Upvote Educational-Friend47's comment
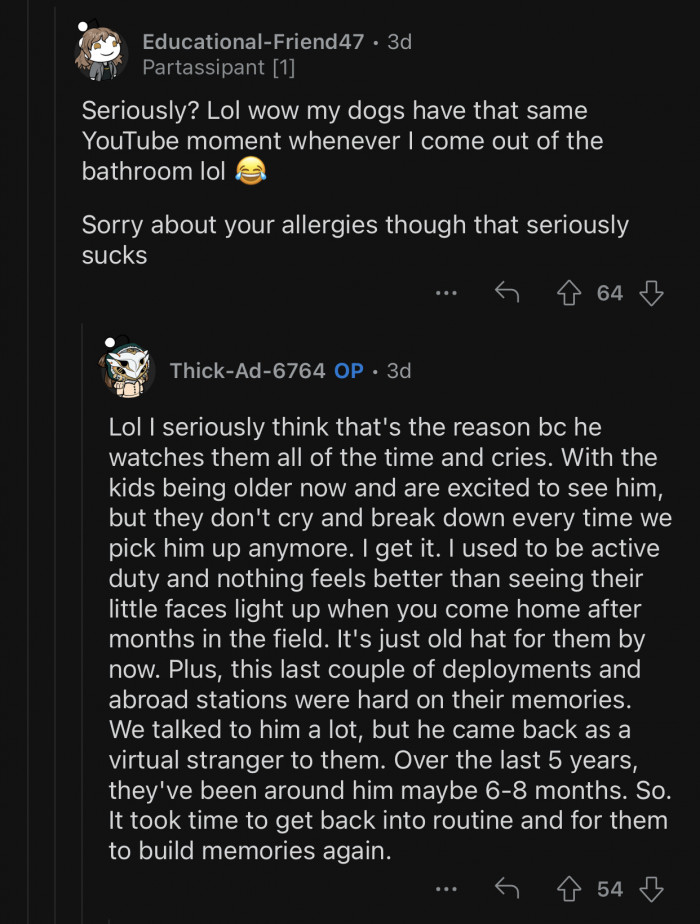 pyautogui.click(x=570, y=293)
